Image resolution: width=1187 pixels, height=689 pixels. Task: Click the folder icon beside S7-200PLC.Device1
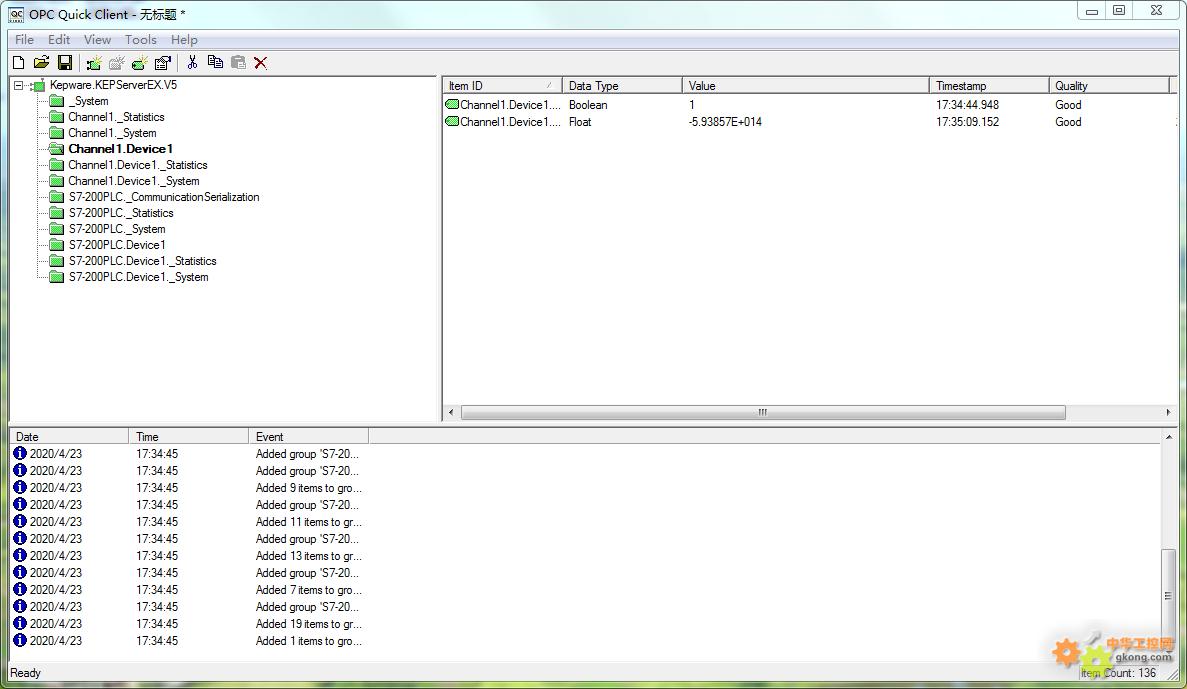coord(57,245)
